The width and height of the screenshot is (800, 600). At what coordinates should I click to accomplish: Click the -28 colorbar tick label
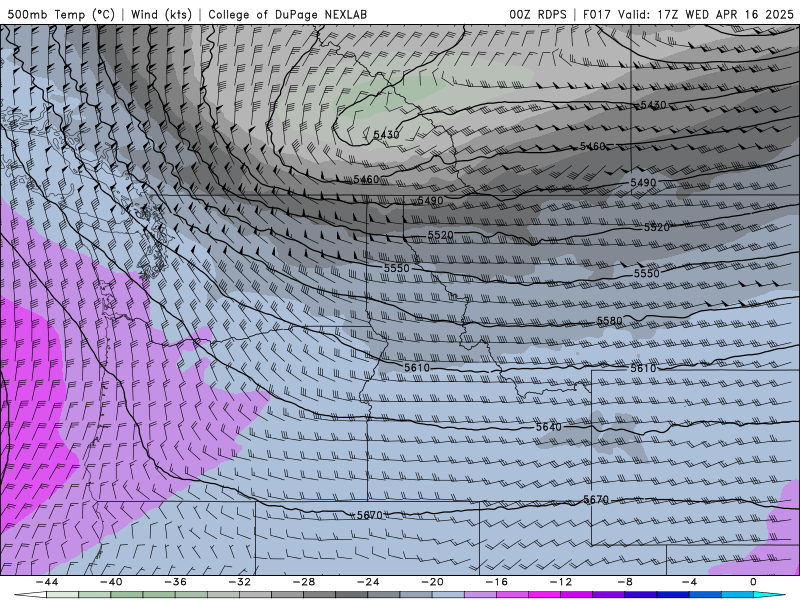coord(304,582)
